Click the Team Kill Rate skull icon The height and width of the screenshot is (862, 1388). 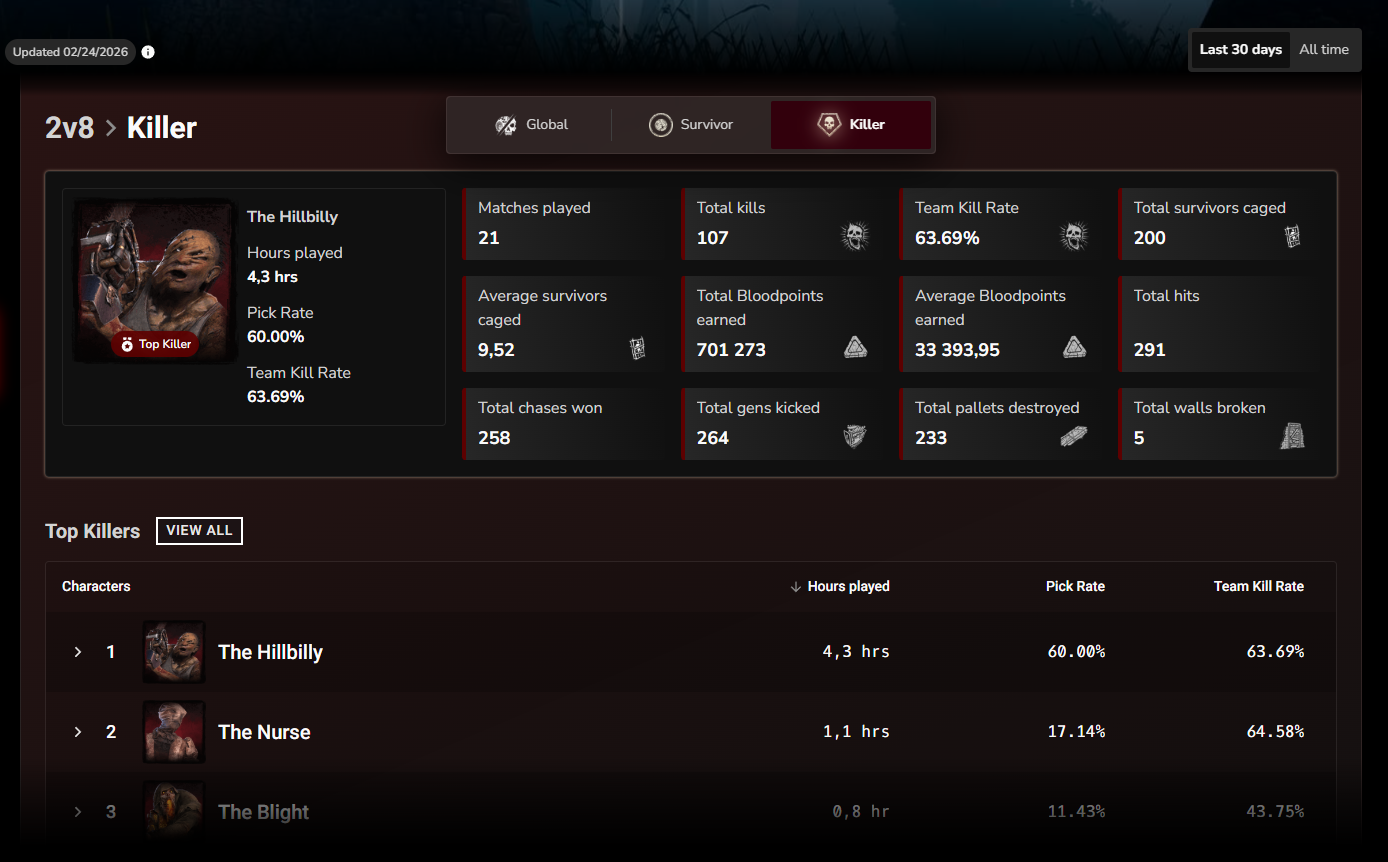coord(1073,237)
